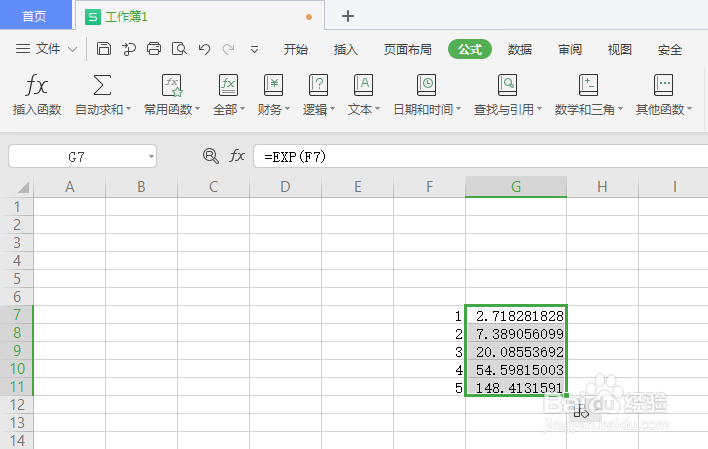Expand the 常用函数 dropdown arrow
The image size is (708, 449).
(197, 109)
